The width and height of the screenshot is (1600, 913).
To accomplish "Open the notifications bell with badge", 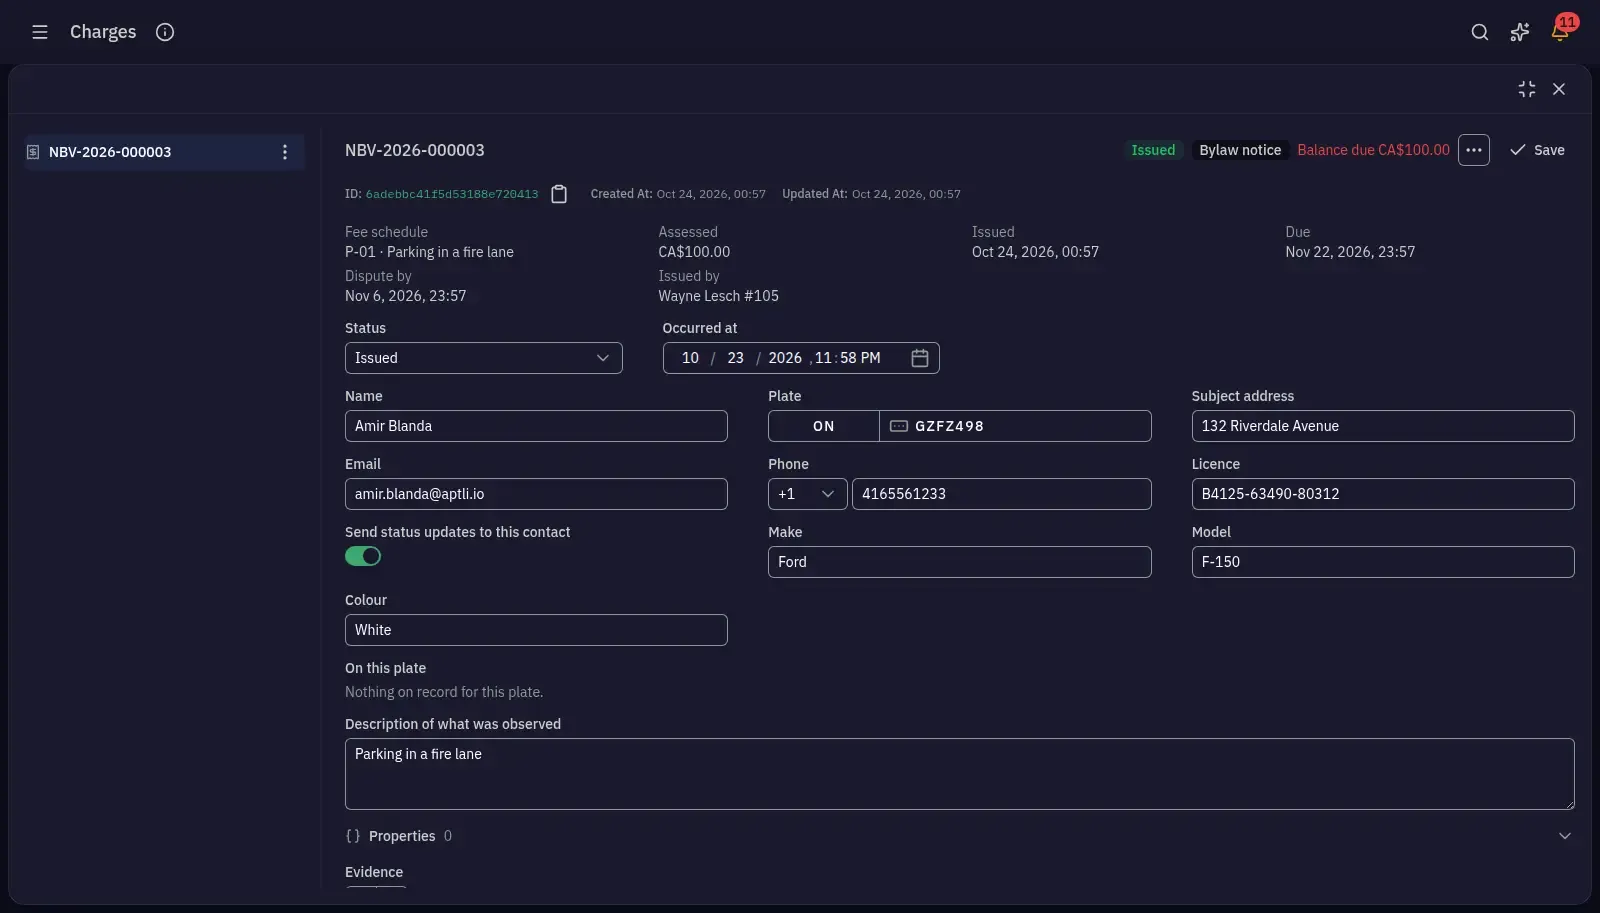I will pos(1560,30).
